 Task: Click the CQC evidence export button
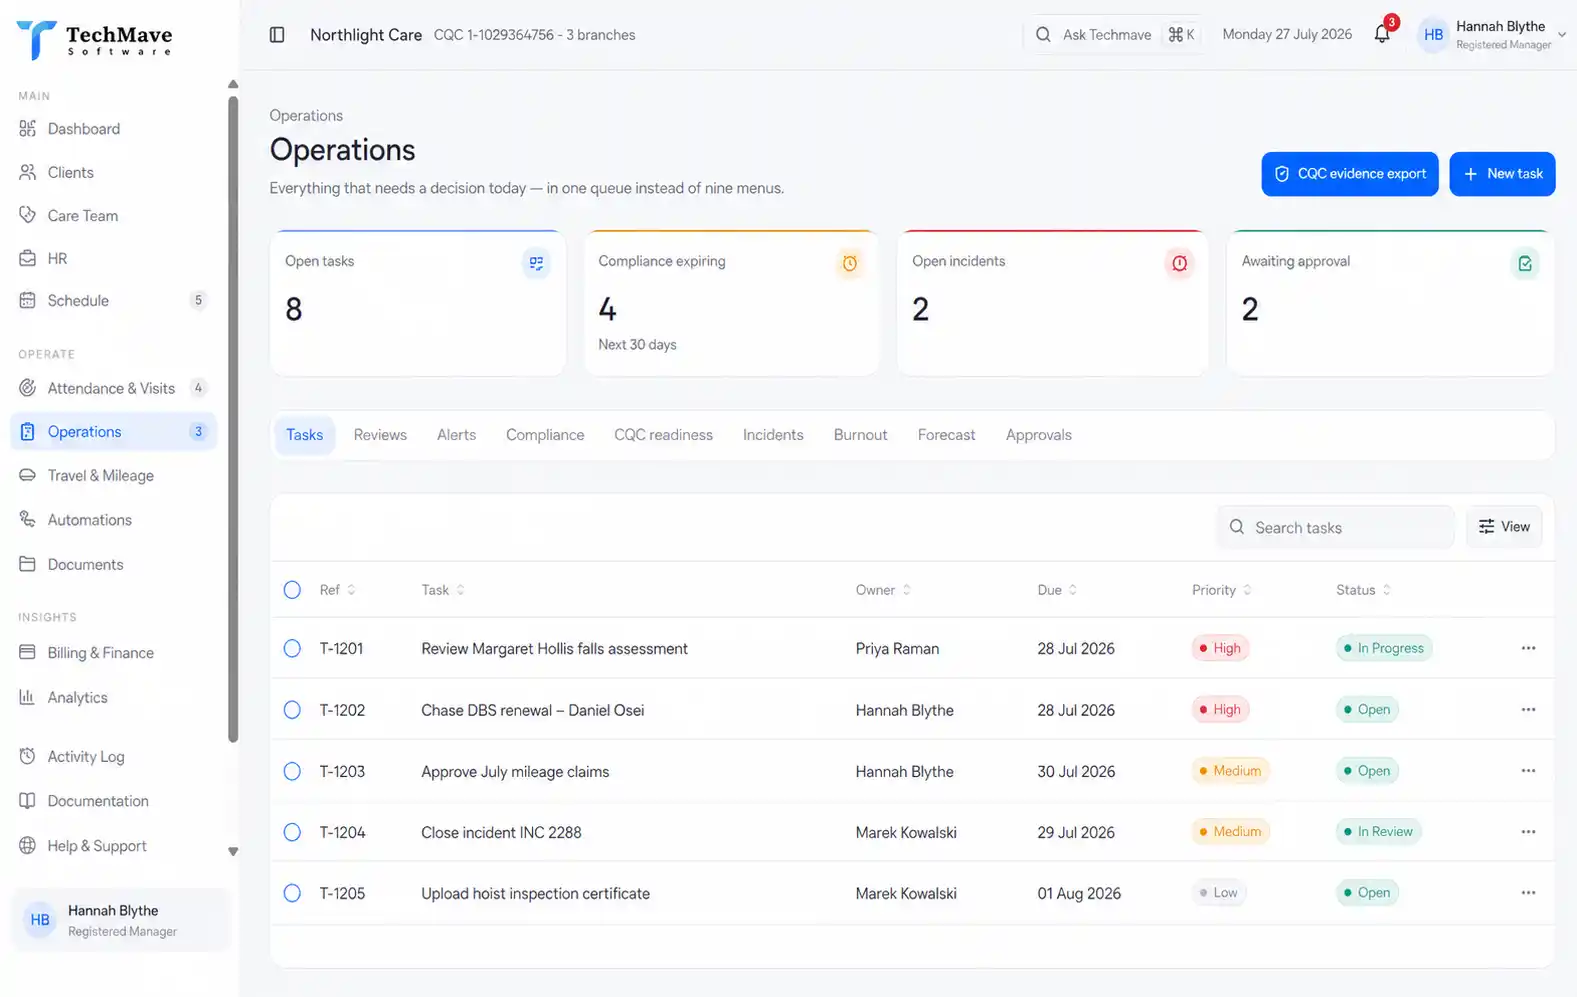pos(1349,174)
